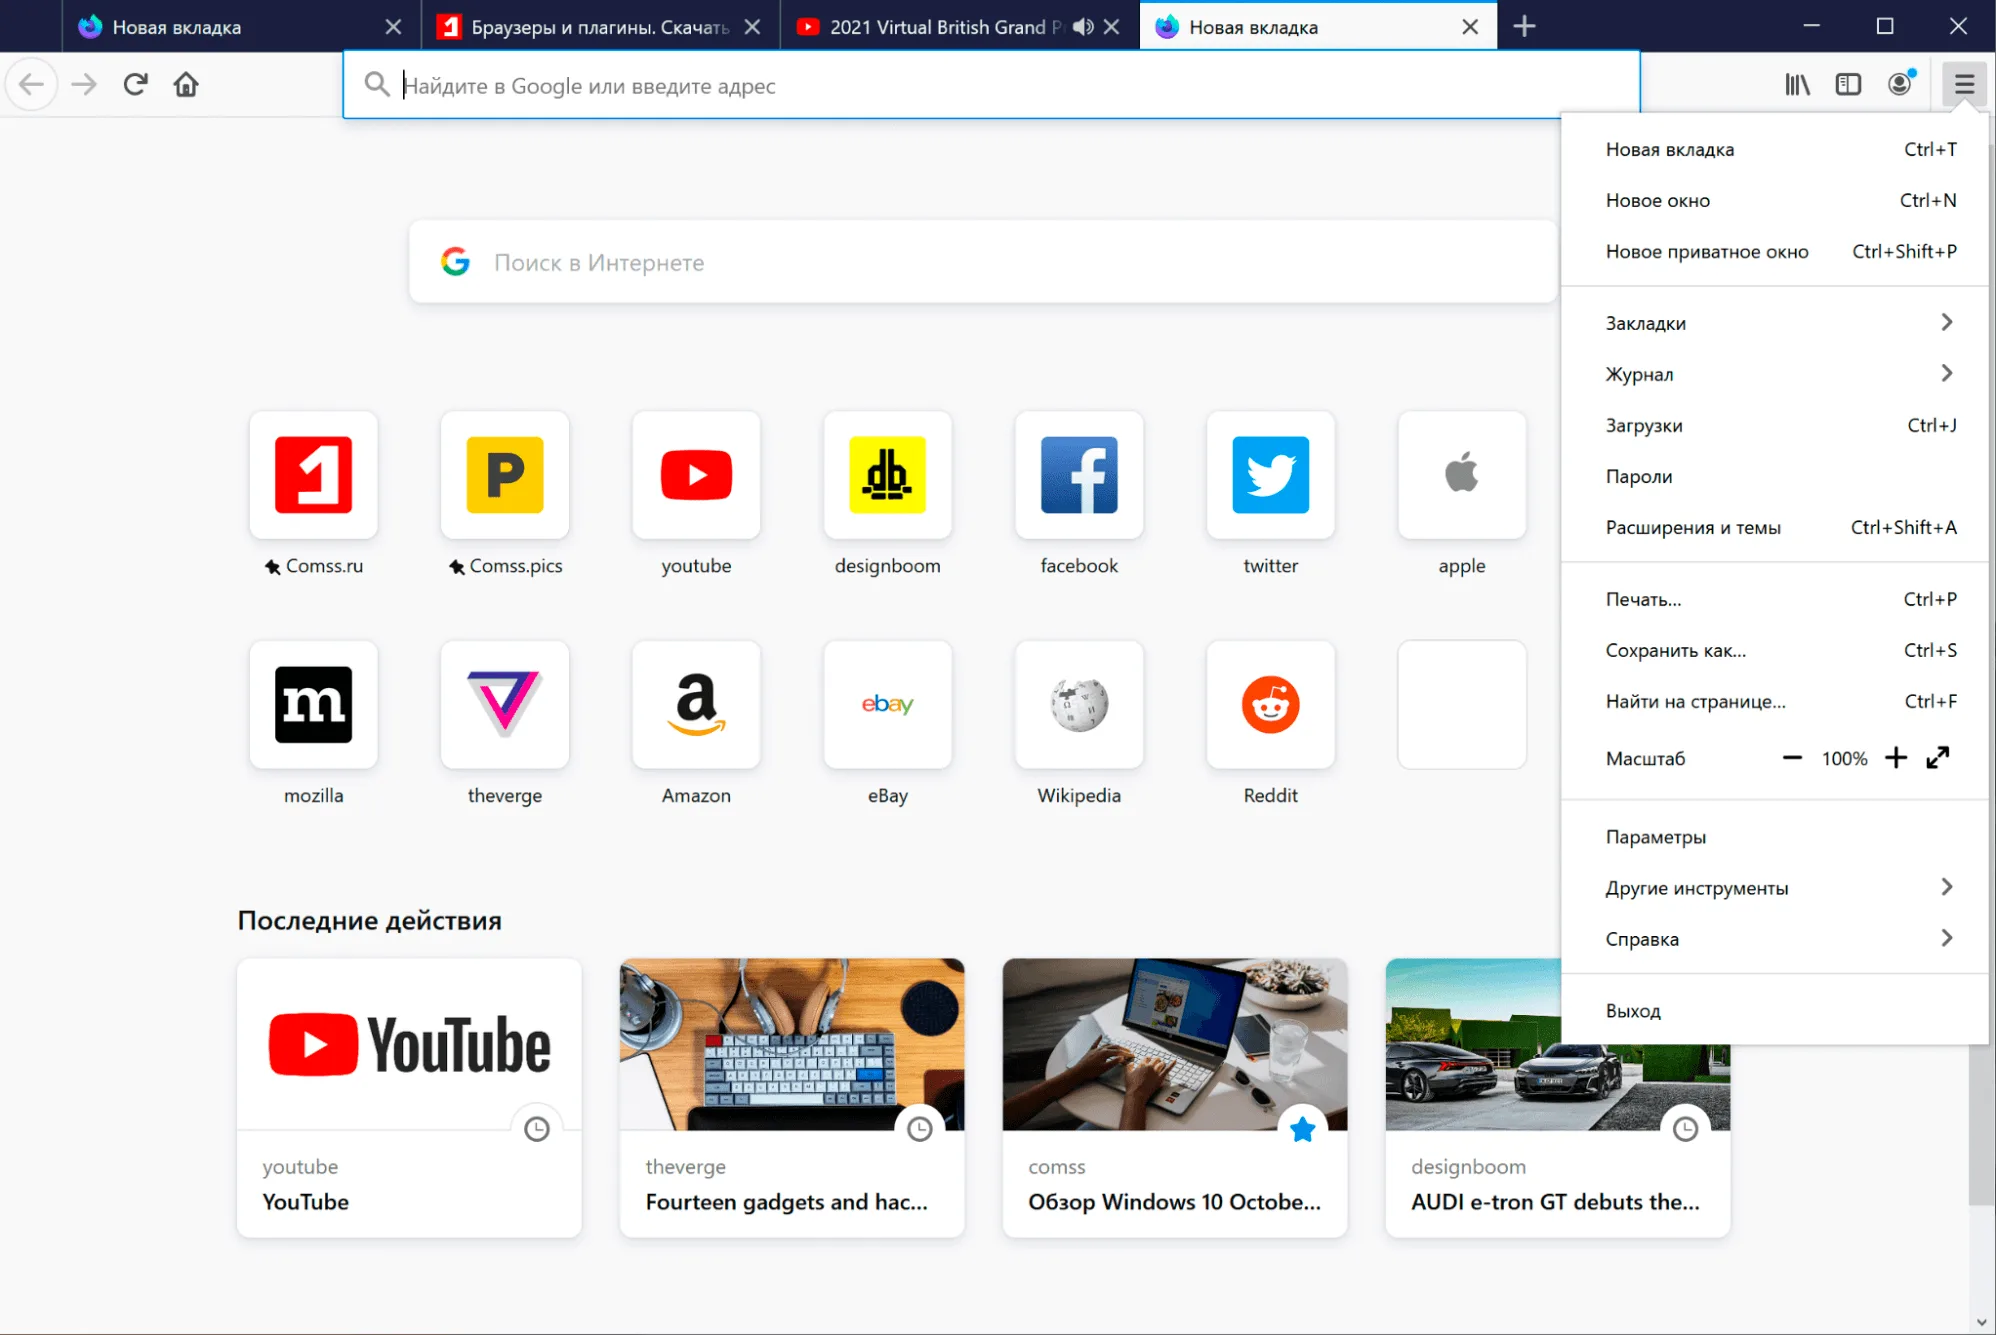1996x1336 pixels.
Task: Focus the address bar input
Action: [991, 85]
